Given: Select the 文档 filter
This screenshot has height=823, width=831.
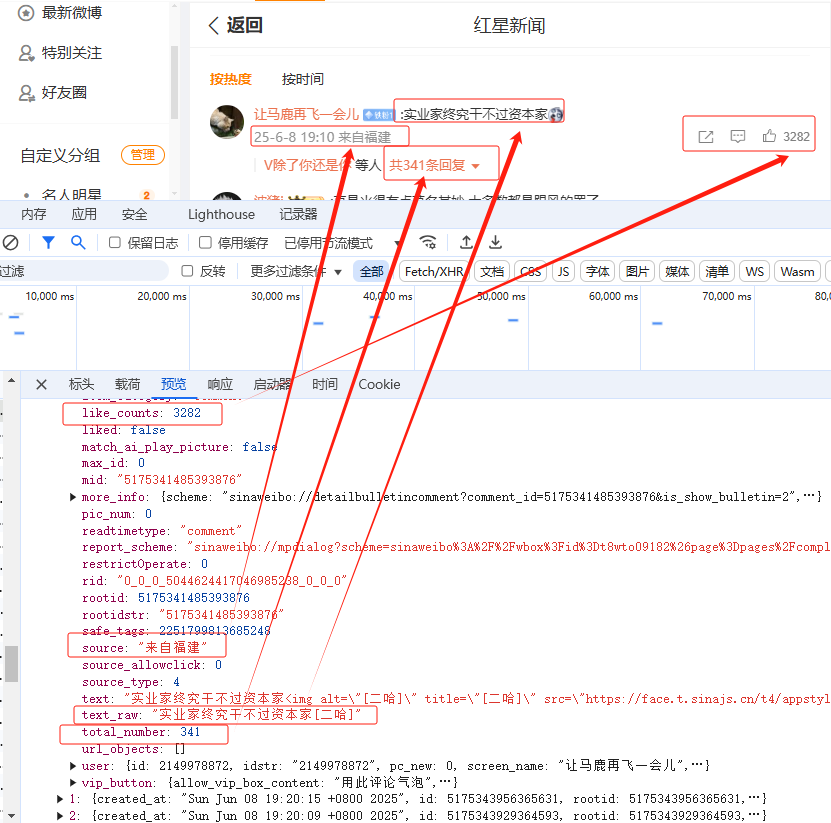Looking at the screenshot, I should coord(492,272).
